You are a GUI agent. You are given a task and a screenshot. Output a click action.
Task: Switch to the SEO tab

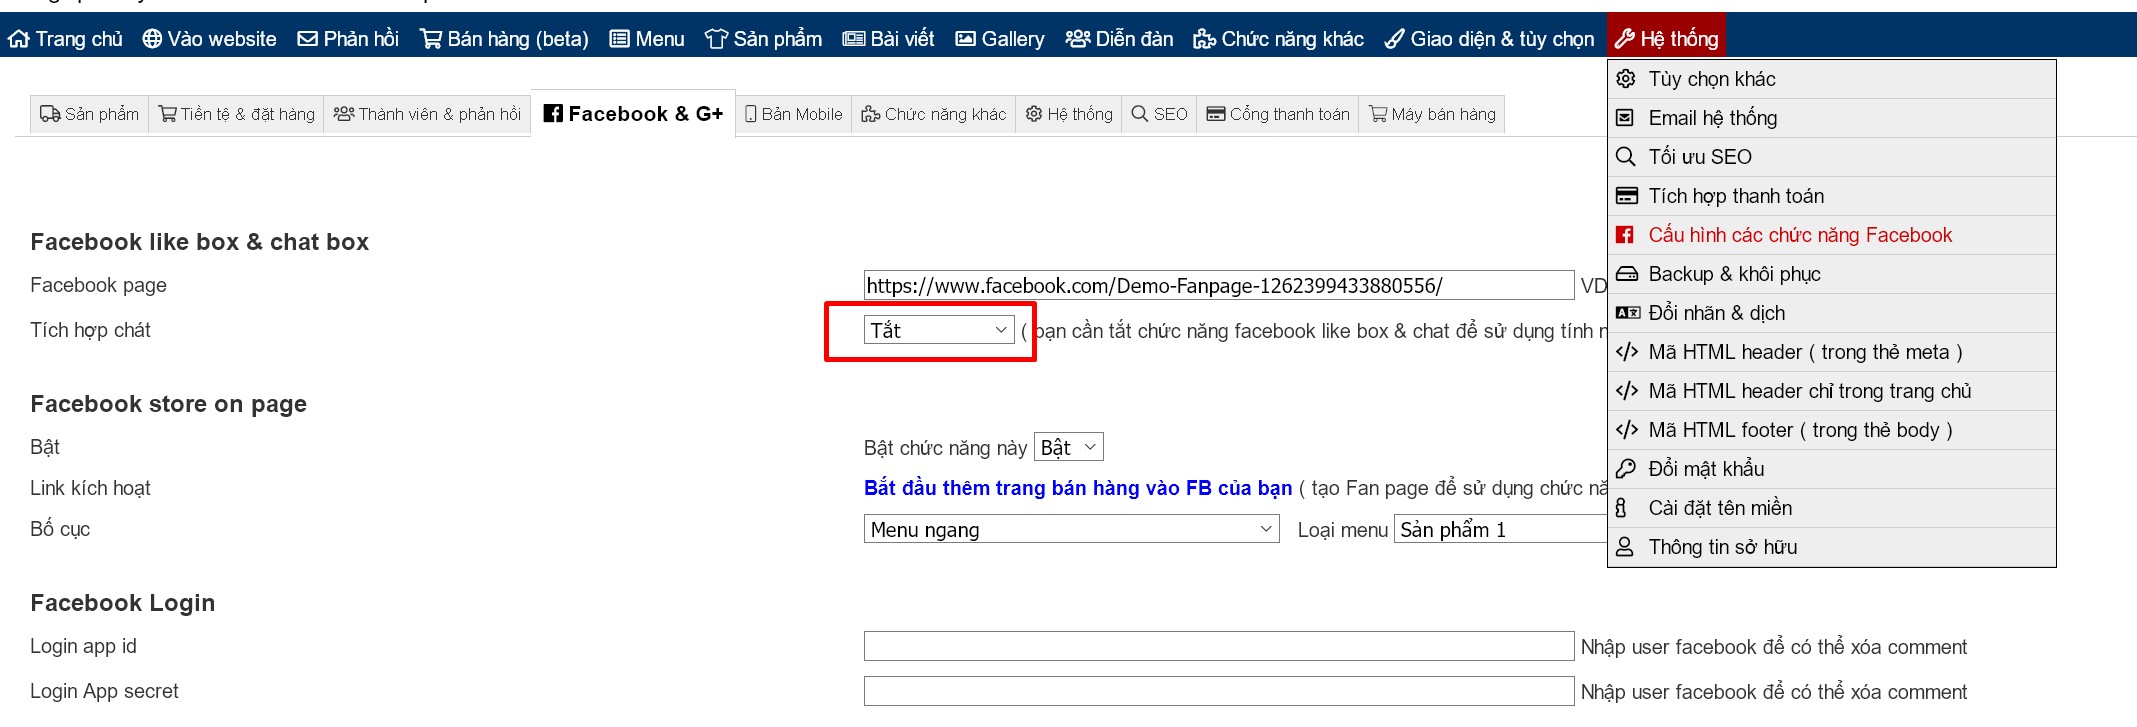pyautogui.click(x=1159, y=114)
